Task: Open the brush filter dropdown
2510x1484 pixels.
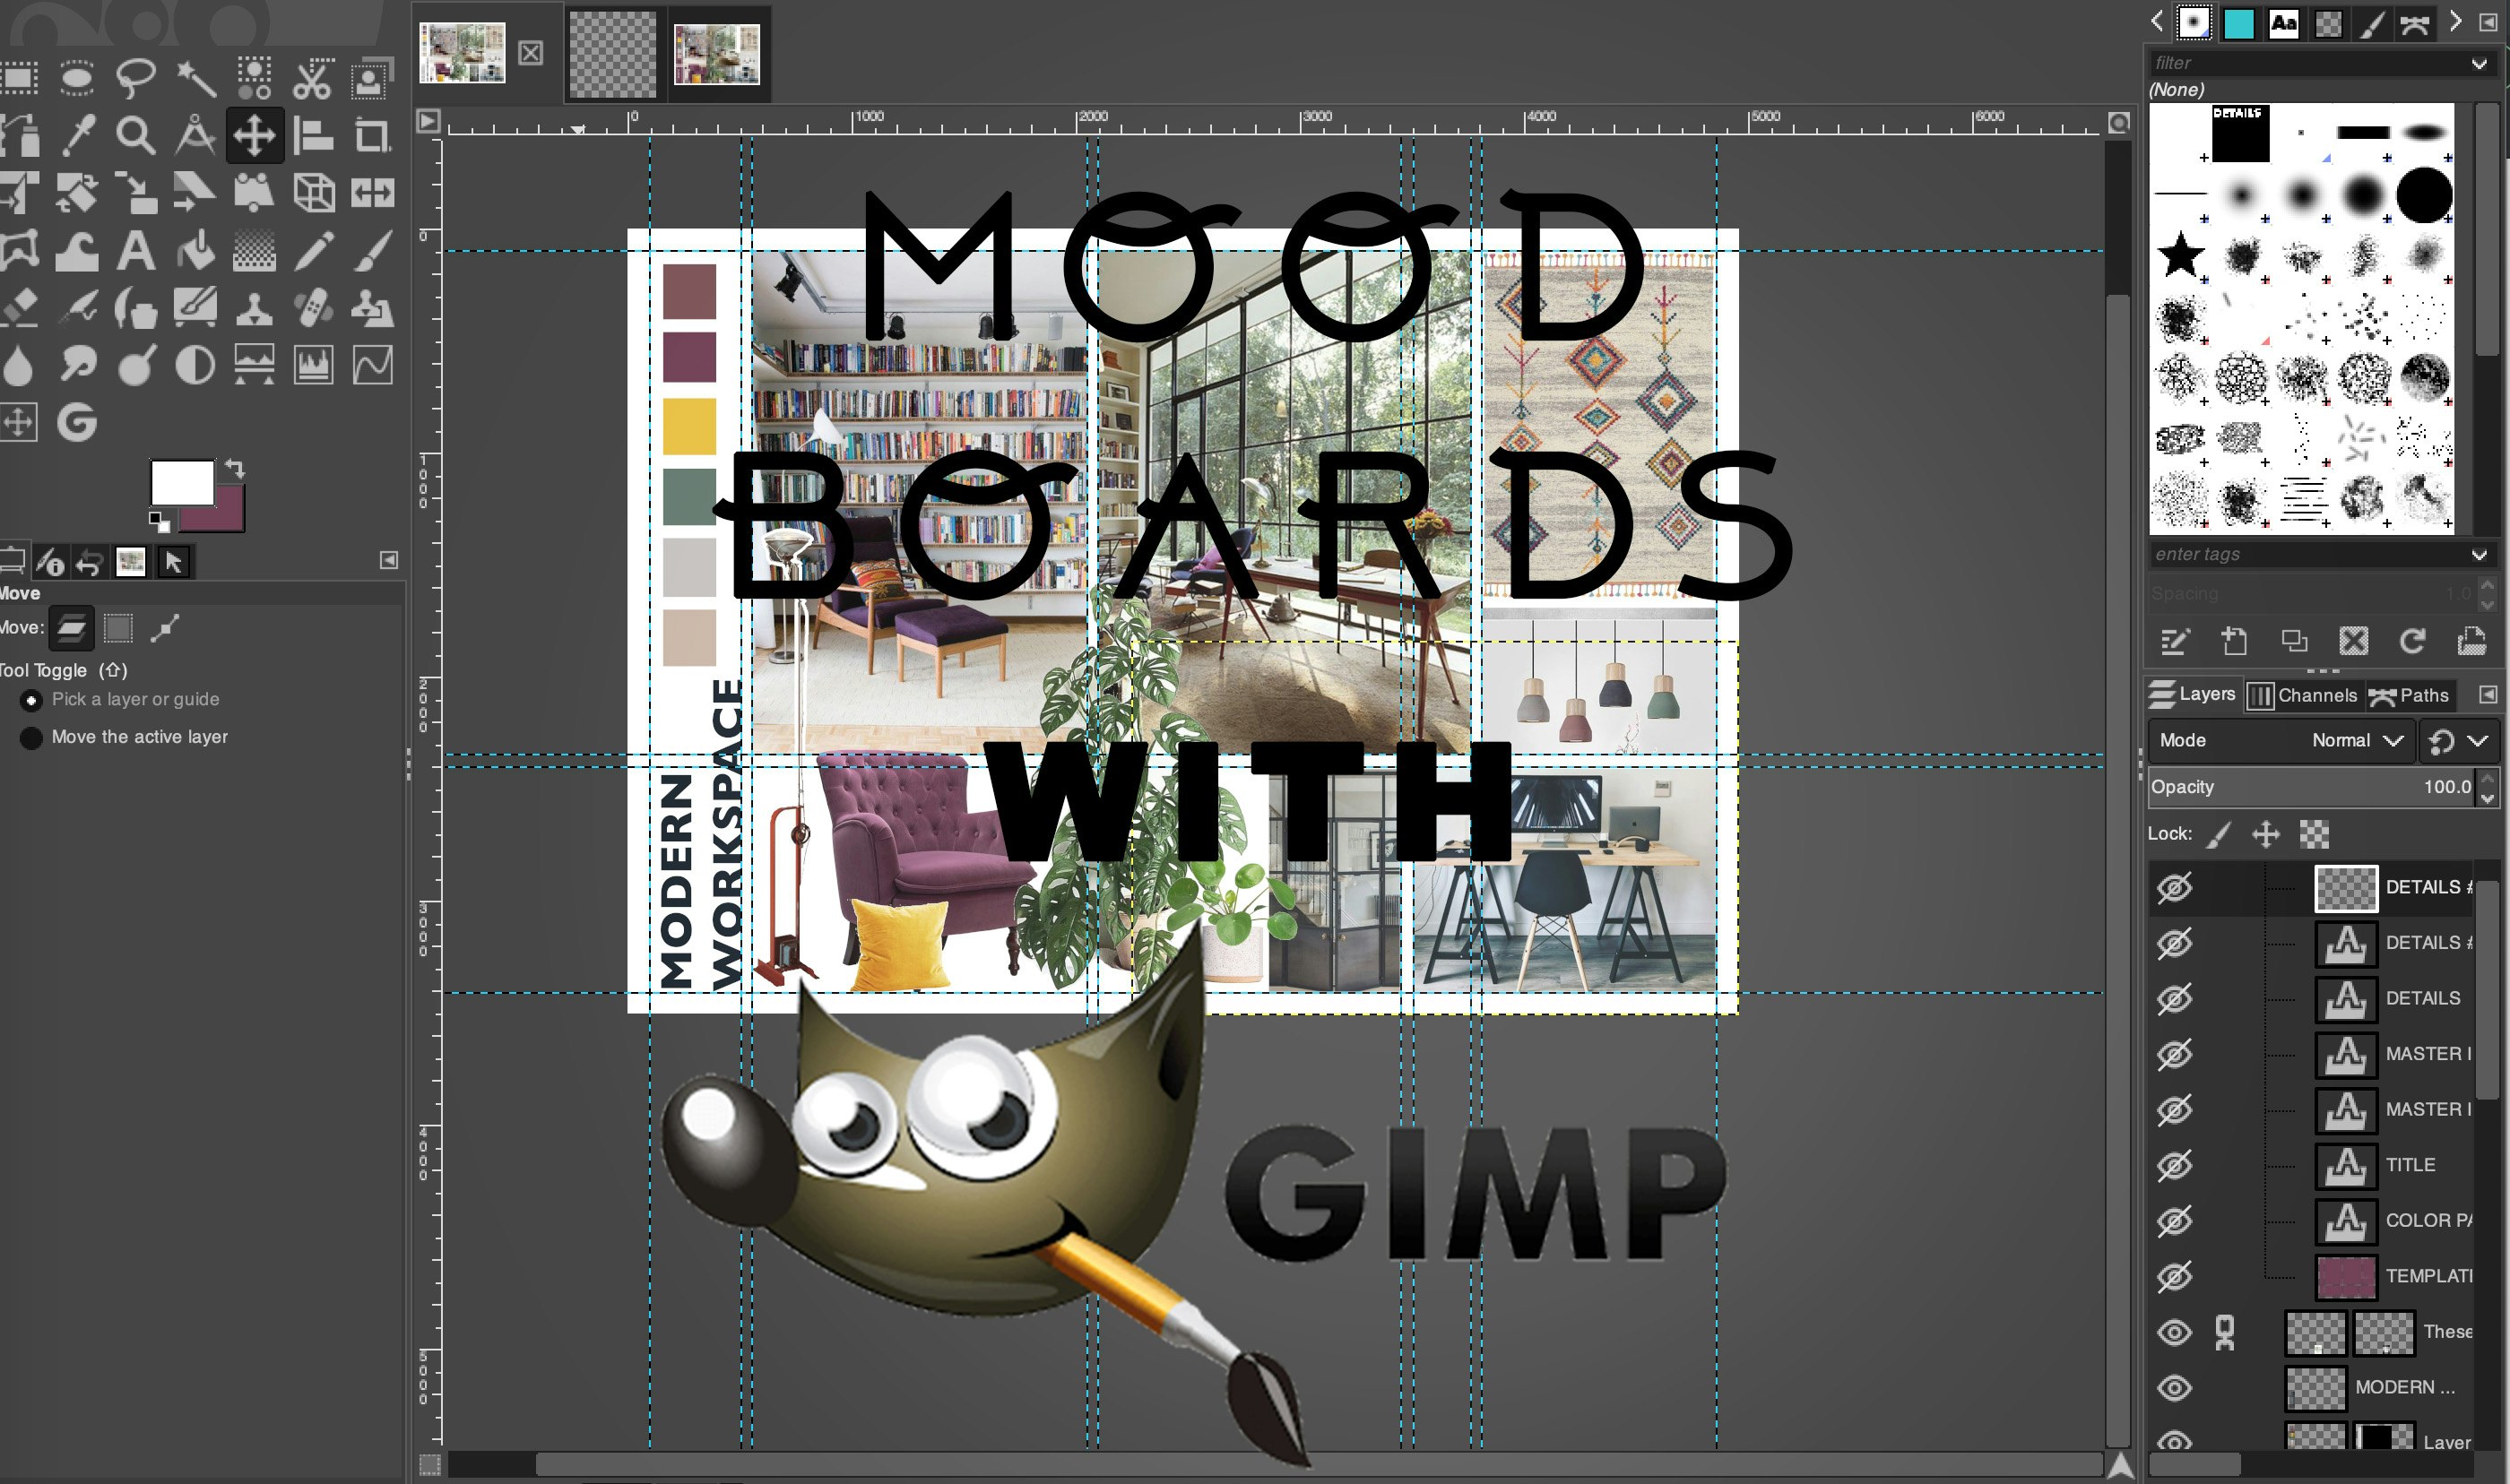Action: (2479, 63)
